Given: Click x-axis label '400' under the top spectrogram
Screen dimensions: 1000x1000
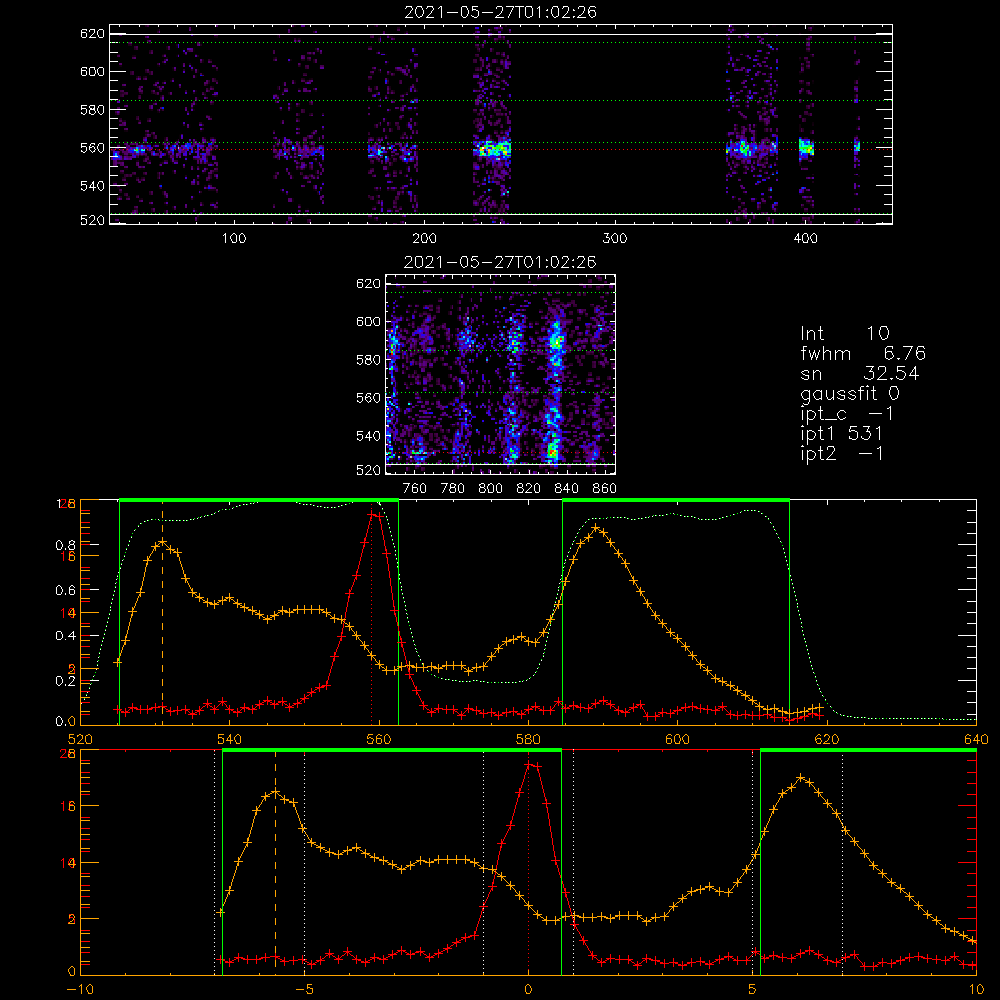Looking at the screenshot, I should (x=805, y=239).
